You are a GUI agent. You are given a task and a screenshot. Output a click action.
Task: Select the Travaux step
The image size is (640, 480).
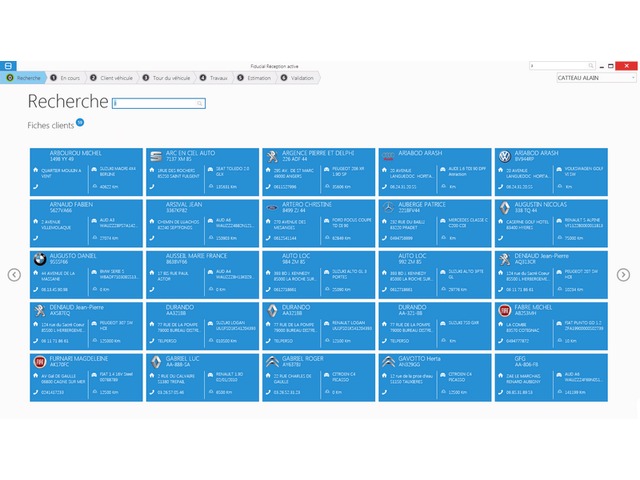point(214,78)
